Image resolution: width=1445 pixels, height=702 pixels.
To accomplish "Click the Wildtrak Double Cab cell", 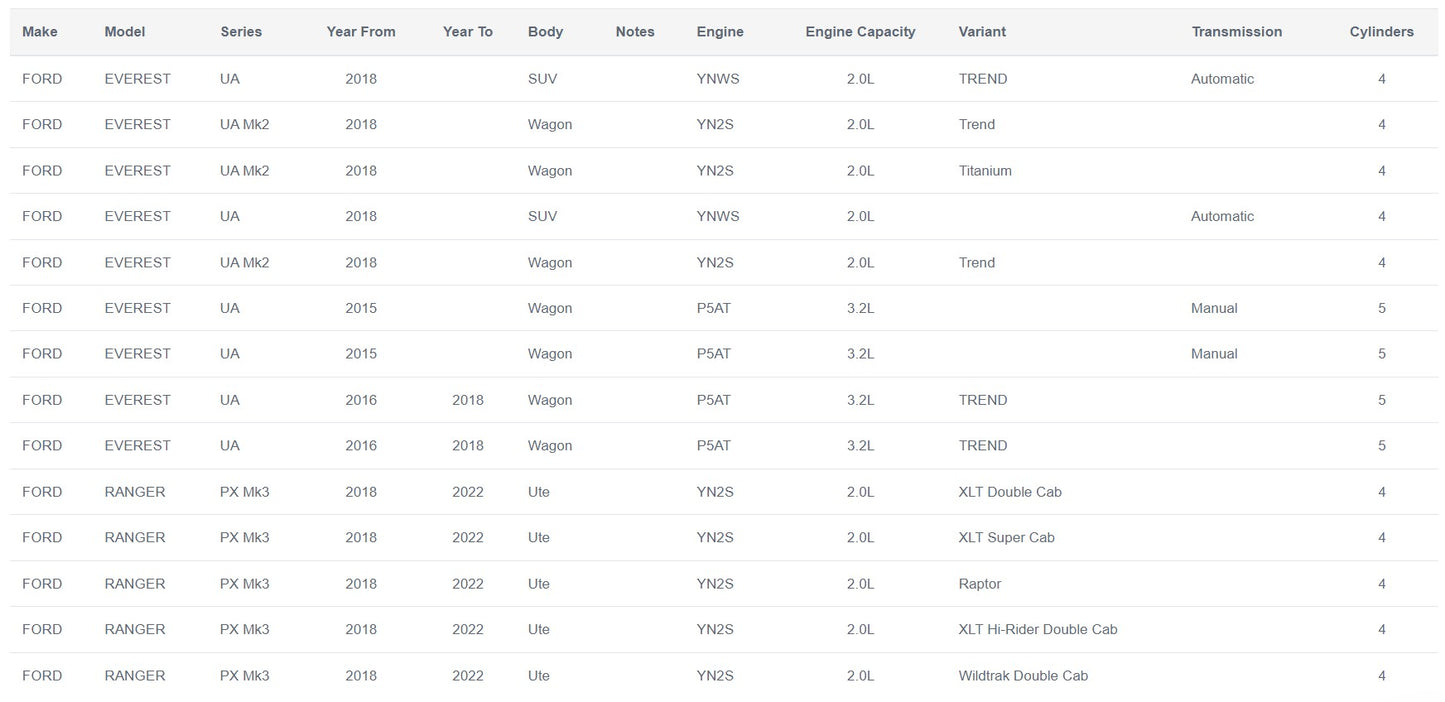I will pyautogui.click(x=1023, y=676).
